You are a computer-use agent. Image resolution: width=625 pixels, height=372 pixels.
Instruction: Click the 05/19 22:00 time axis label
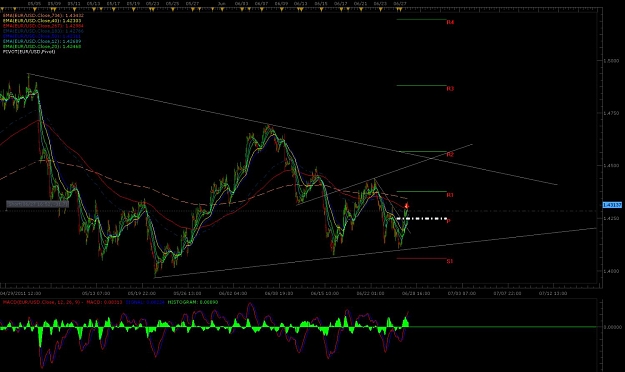pyautogui.click(x=142, y=293)
